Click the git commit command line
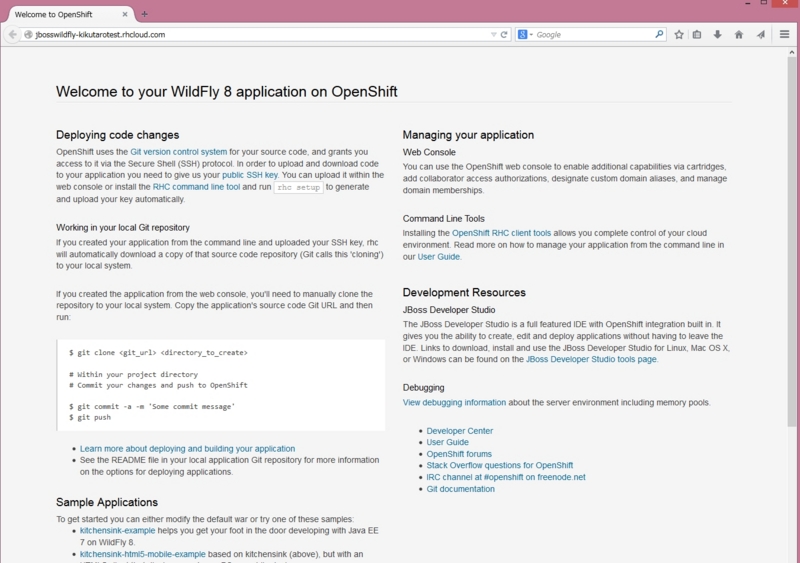 tap(152, 407)
